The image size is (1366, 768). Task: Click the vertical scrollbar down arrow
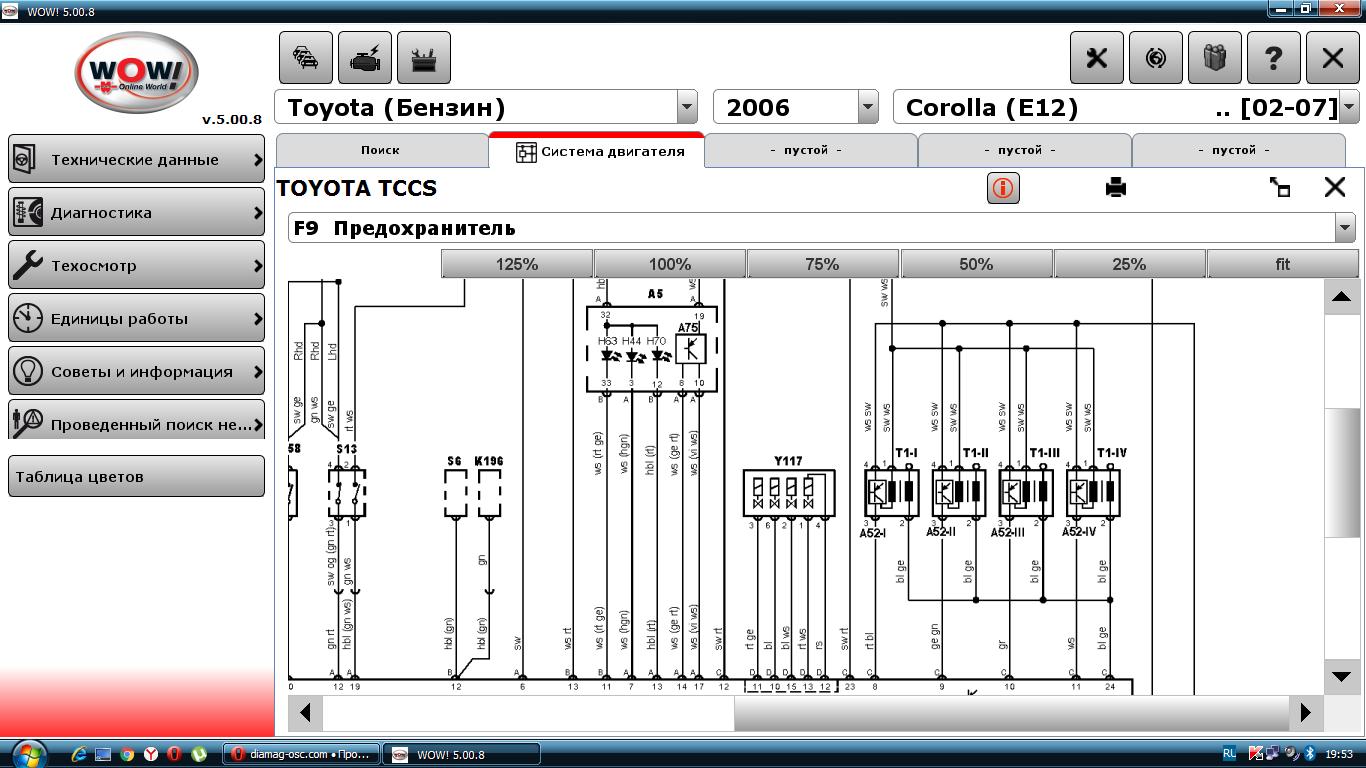coord(1341,677)
